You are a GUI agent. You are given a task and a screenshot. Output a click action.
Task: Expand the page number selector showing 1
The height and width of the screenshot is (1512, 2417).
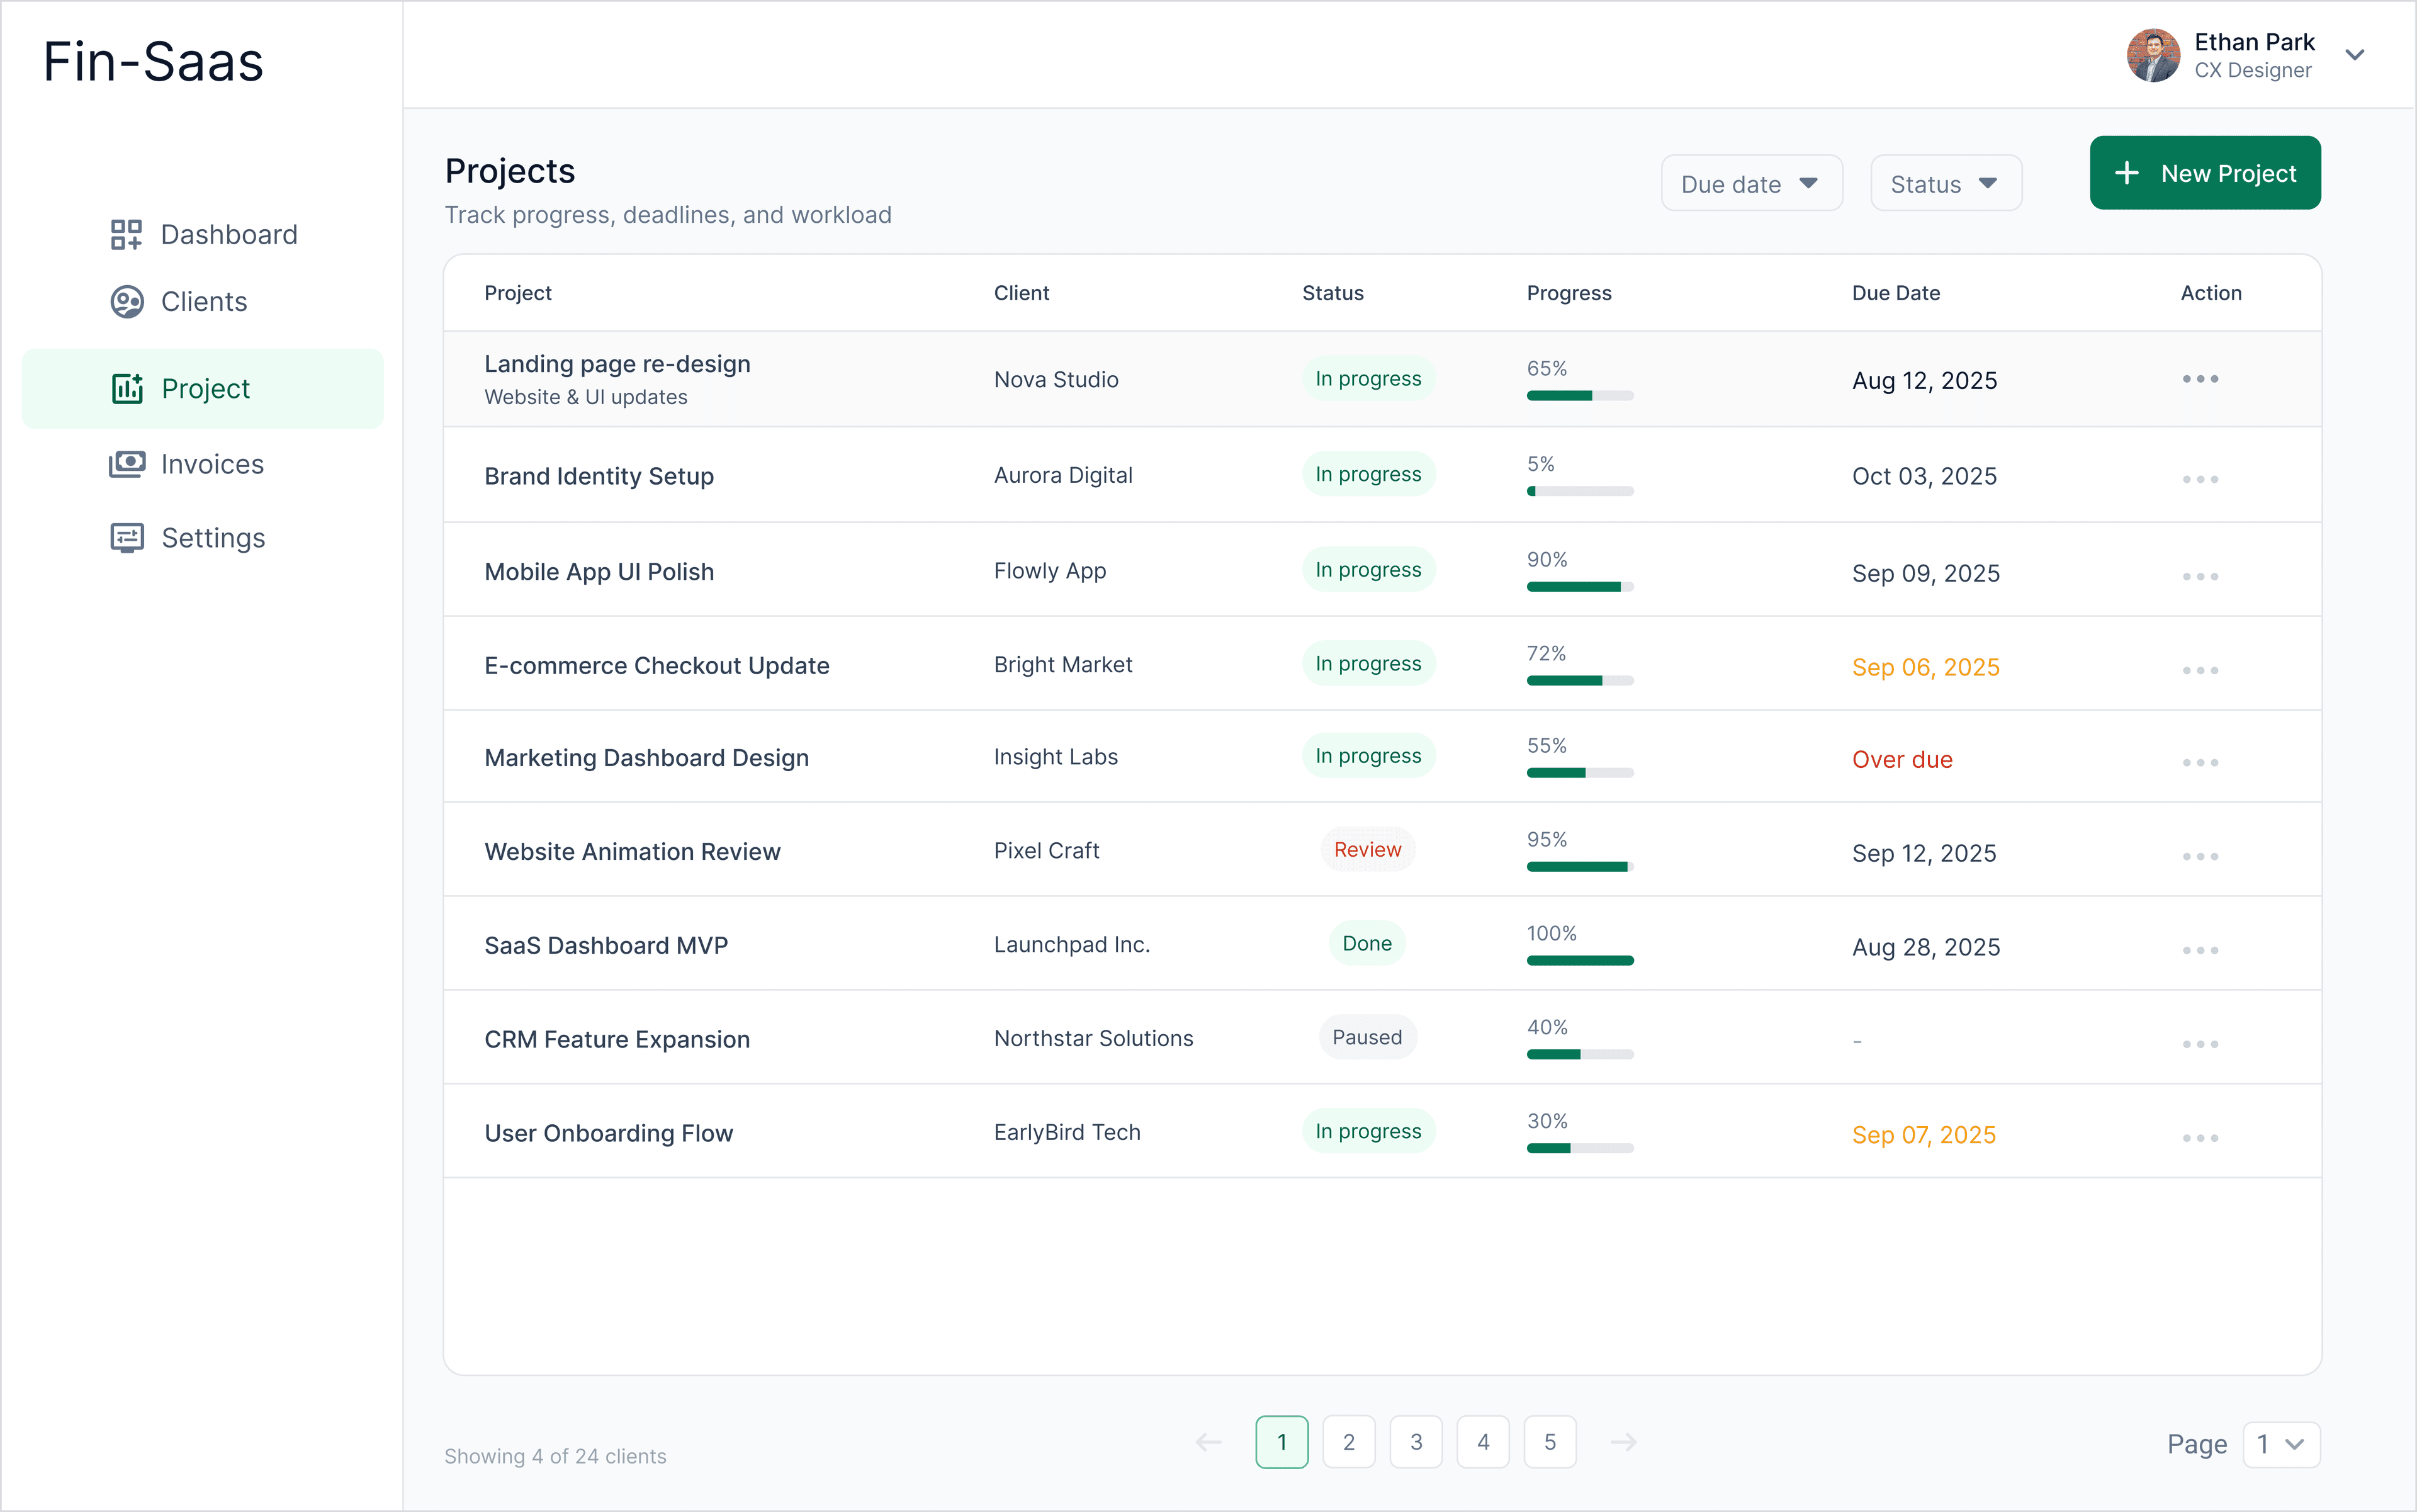(2282, 1444)
